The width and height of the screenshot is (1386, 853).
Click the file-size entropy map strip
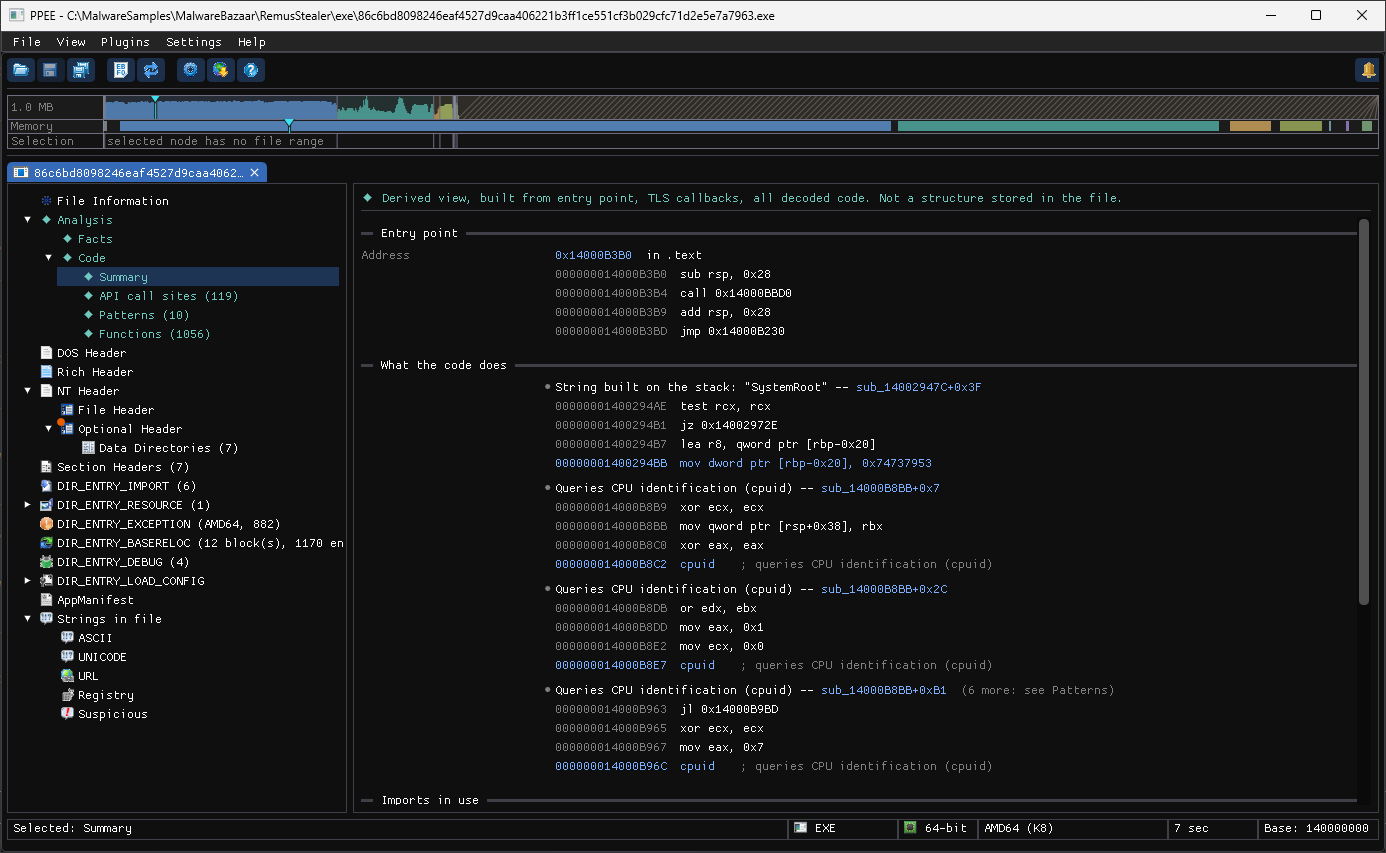pos(740,107)
